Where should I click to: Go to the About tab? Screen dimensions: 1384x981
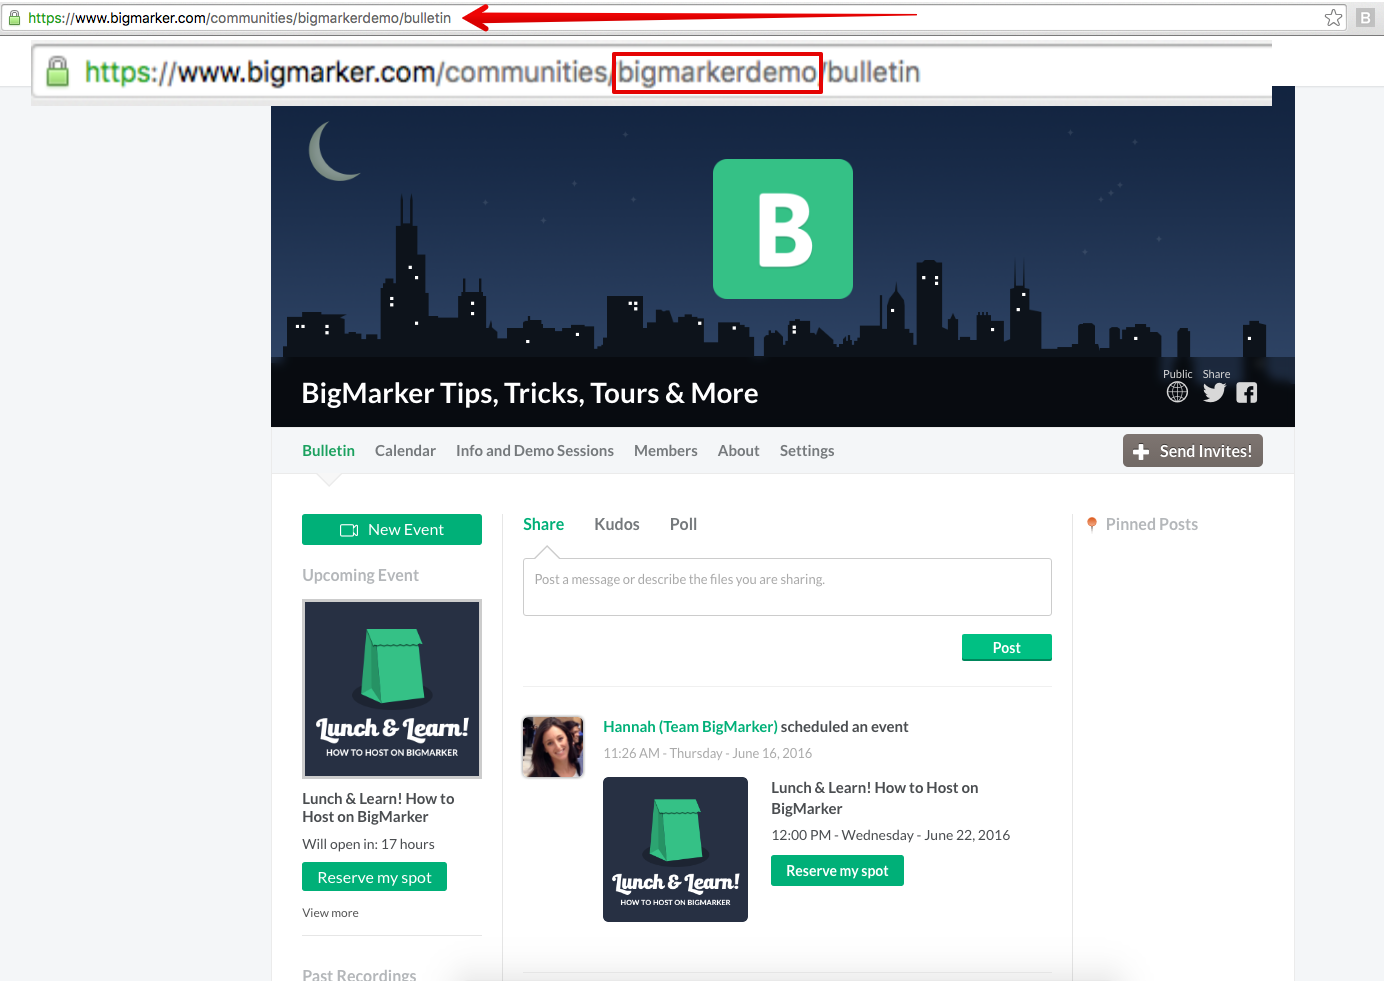click(x=738, y=451)
